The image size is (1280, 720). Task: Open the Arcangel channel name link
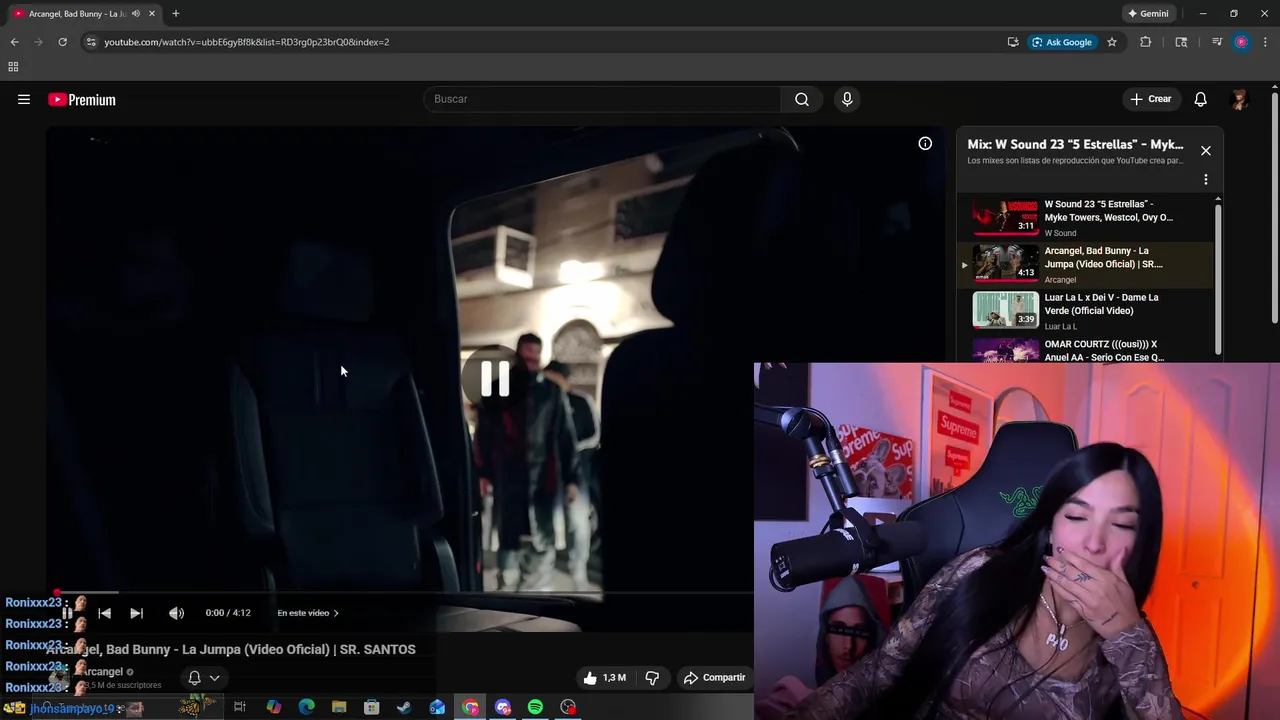104,672
